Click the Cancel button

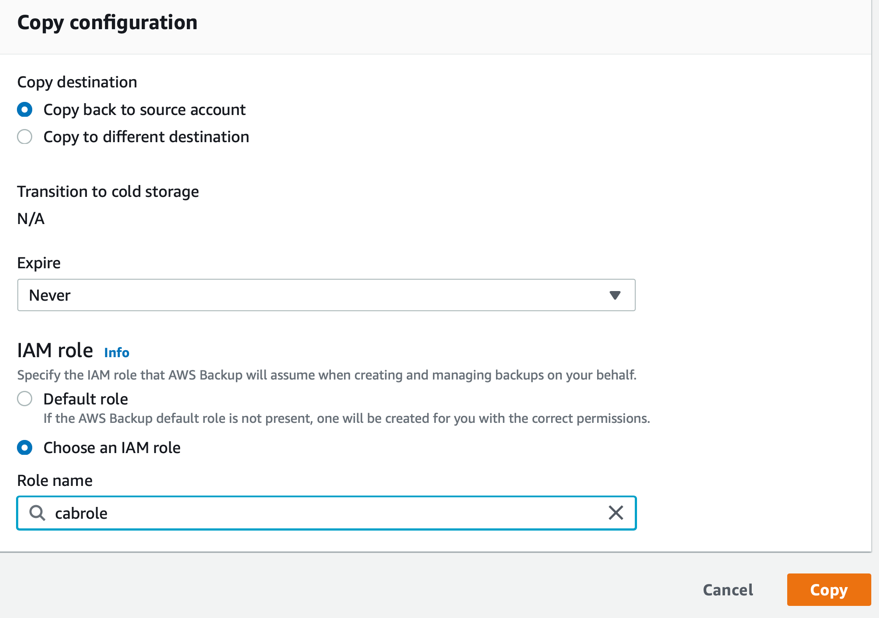coord(727,590)
